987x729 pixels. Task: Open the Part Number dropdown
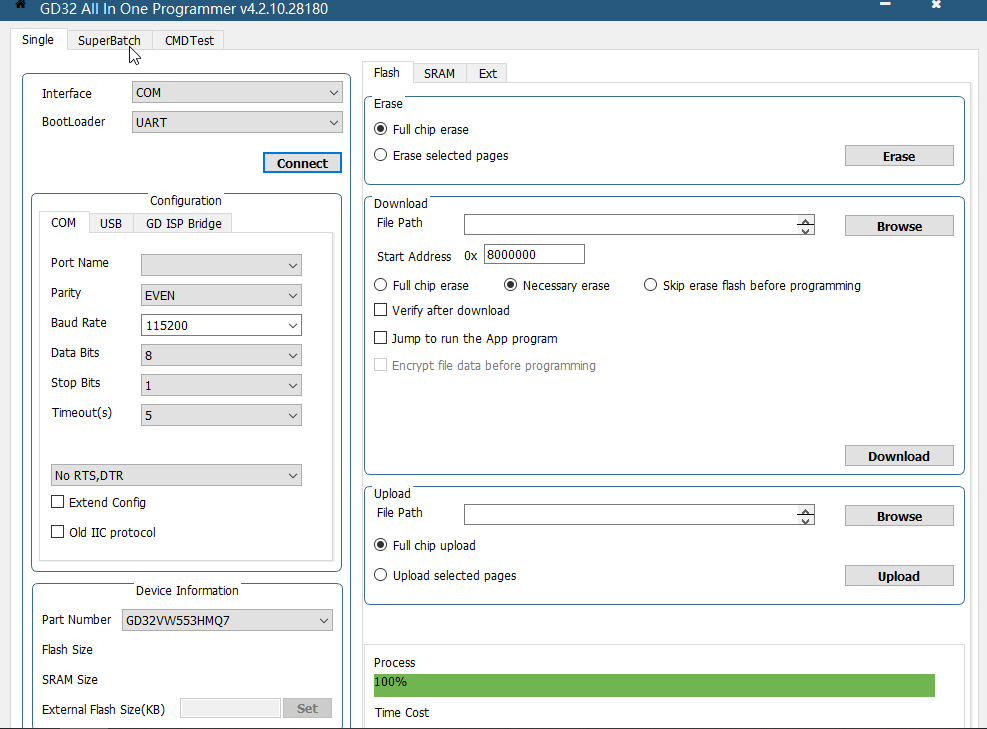(227, 621)
